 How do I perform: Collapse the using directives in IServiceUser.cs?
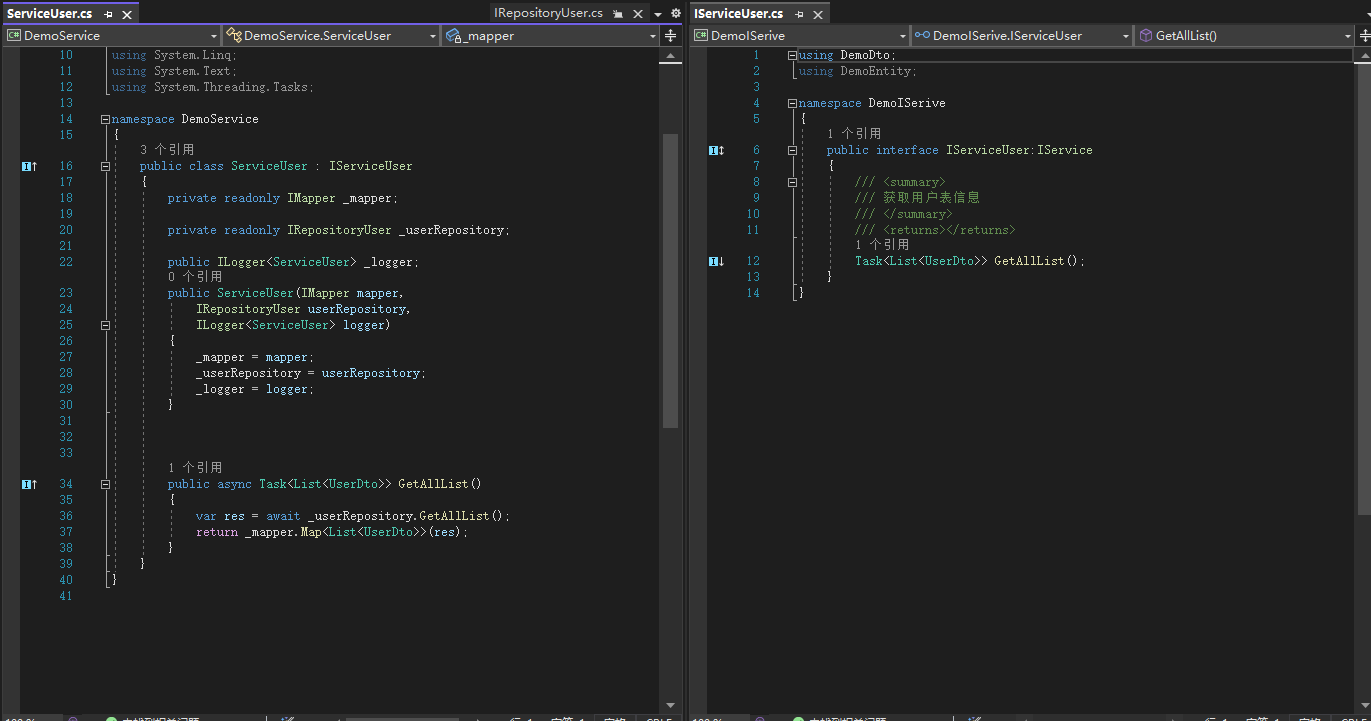[792, 55]
